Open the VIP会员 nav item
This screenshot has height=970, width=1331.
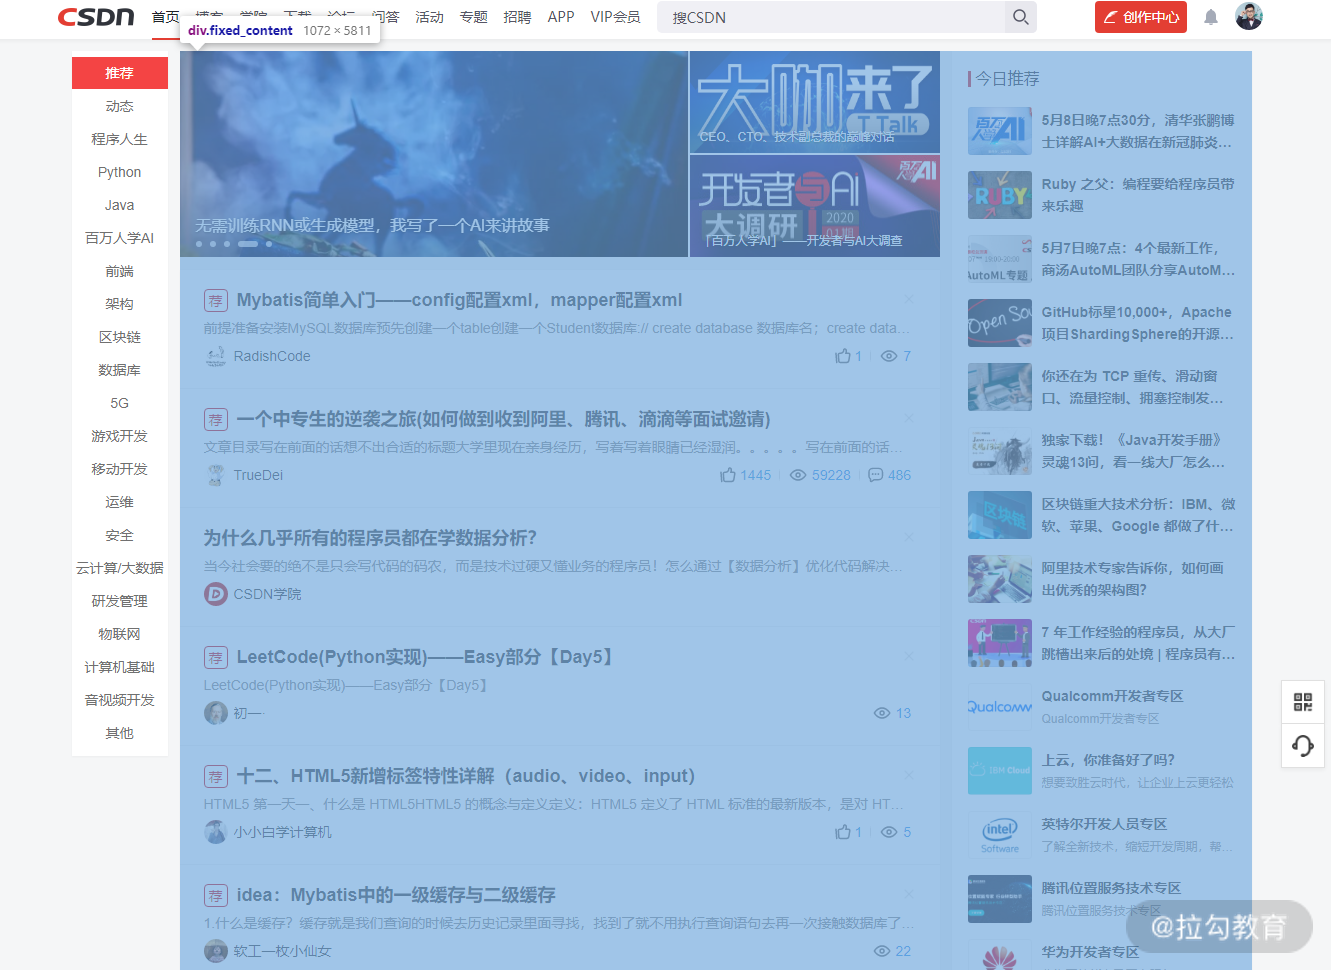(x=615, y=17)
